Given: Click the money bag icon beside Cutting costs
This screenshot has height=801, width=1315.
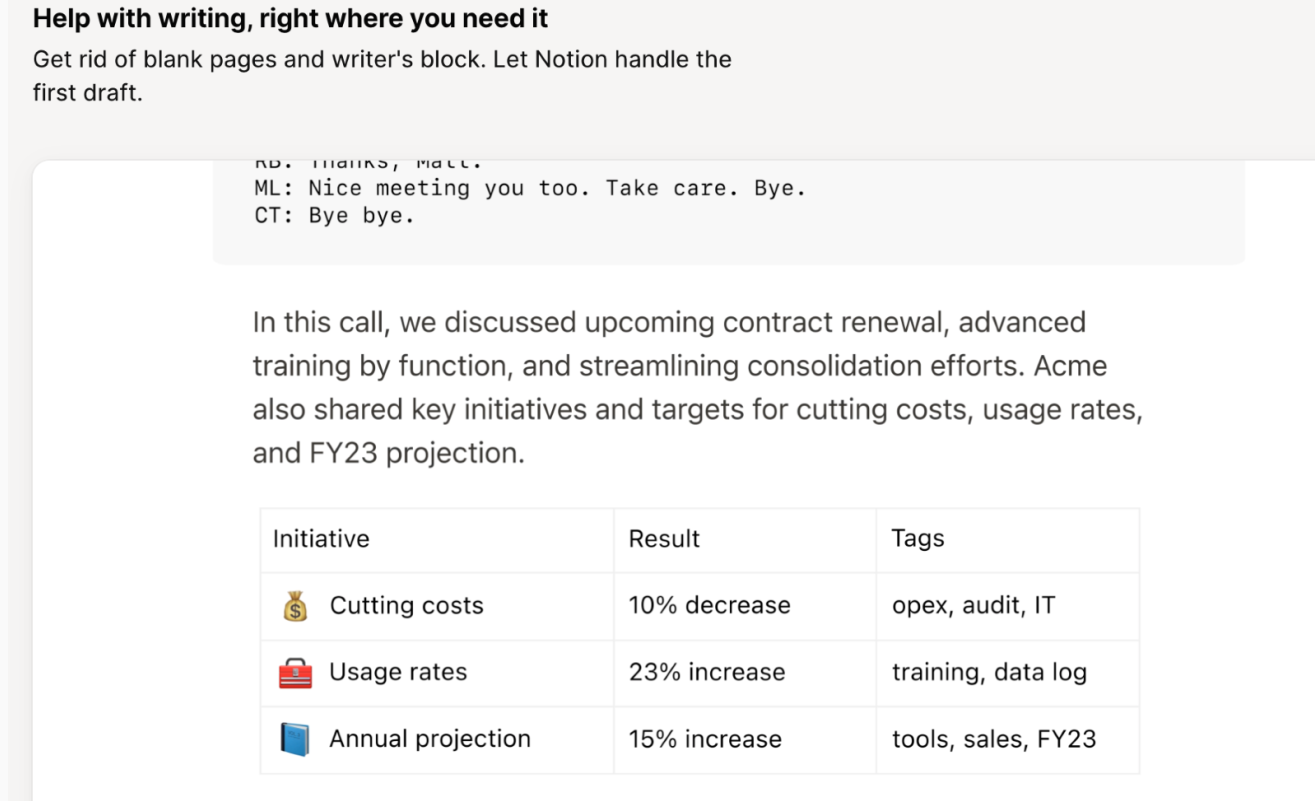Looking at the screenshot, I should pos(295,606).
